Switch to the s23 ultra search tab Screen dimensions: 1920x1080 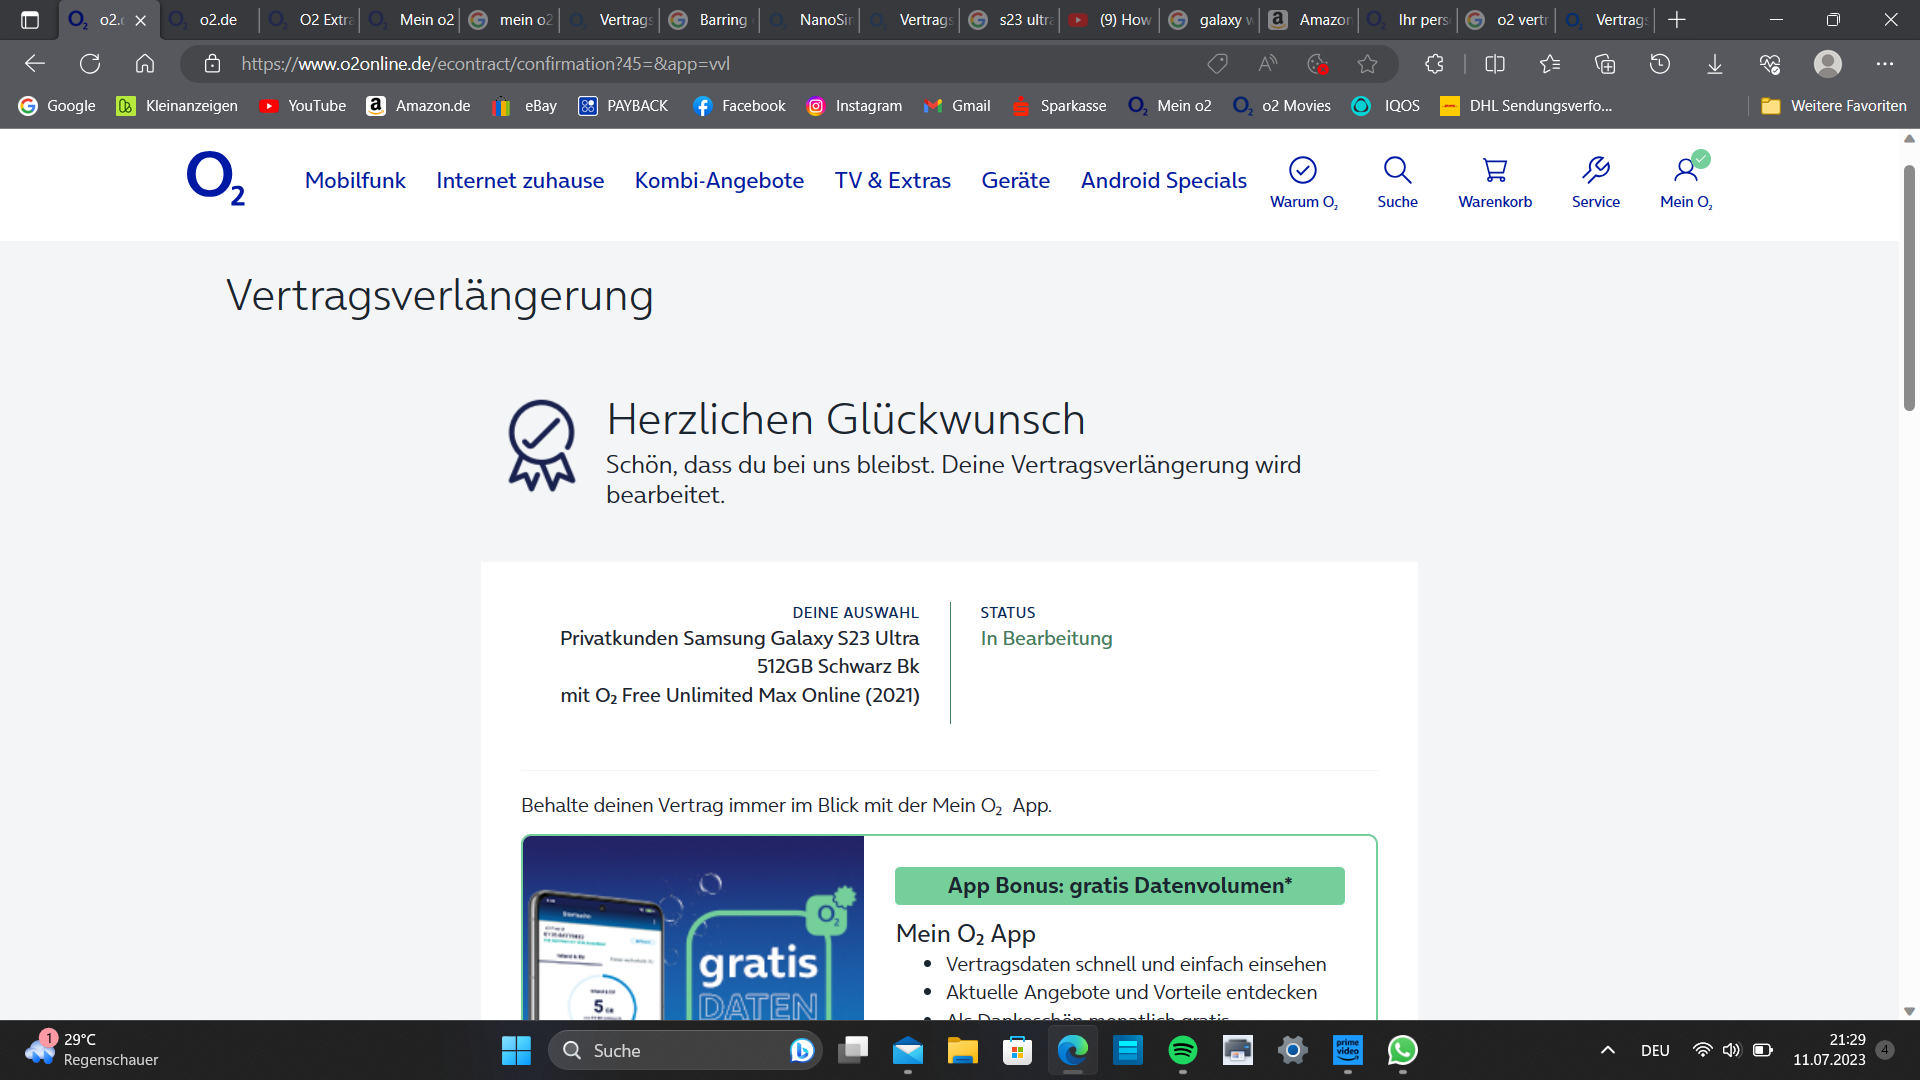click(x=1010, y=20)
